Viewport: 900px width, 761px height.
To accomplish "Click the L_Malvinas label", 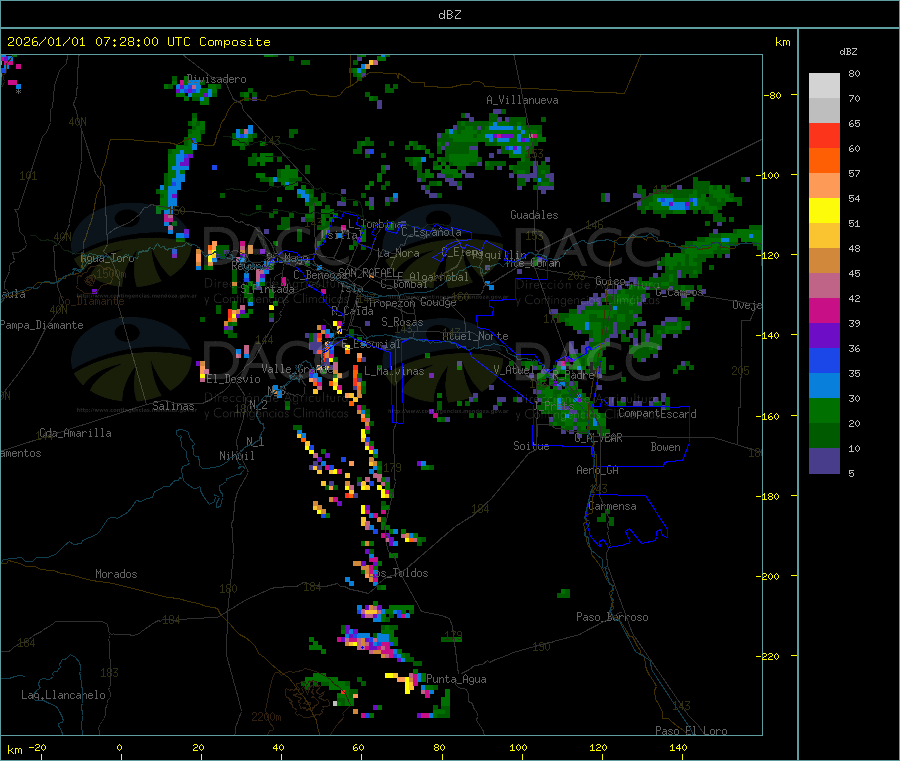I will (x=394, y=371).
